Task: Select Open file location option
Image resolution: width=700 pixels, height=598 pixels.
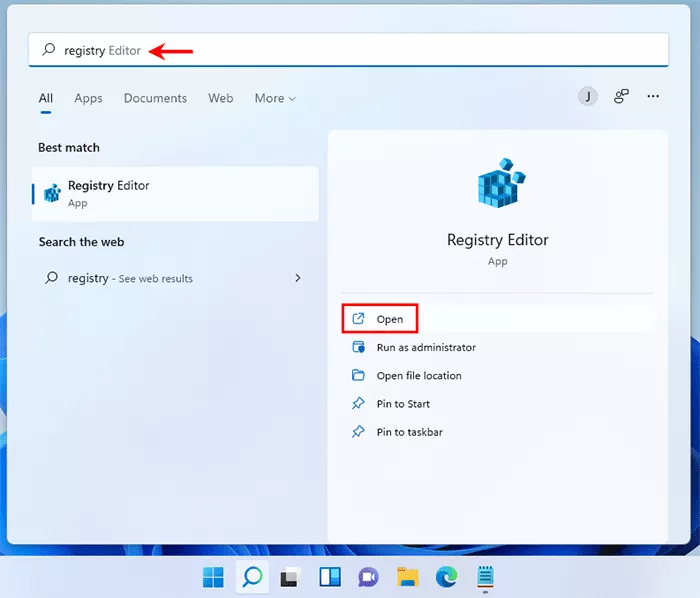Action: (x=419, y=376)
